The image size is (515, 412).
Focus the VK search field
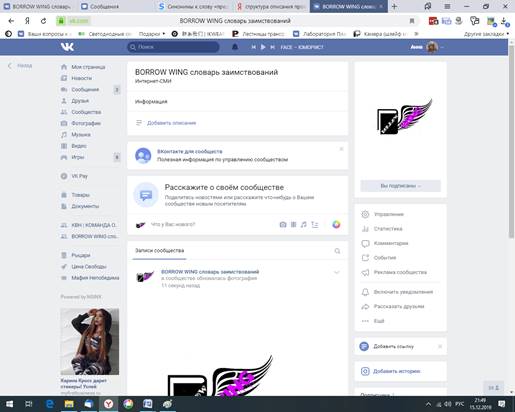point(173,47)
